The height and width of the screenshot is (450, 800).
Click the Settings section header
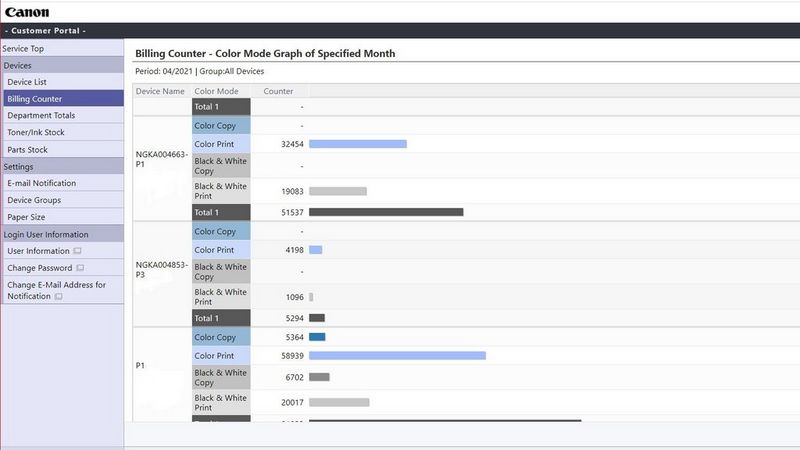[19, 167]
